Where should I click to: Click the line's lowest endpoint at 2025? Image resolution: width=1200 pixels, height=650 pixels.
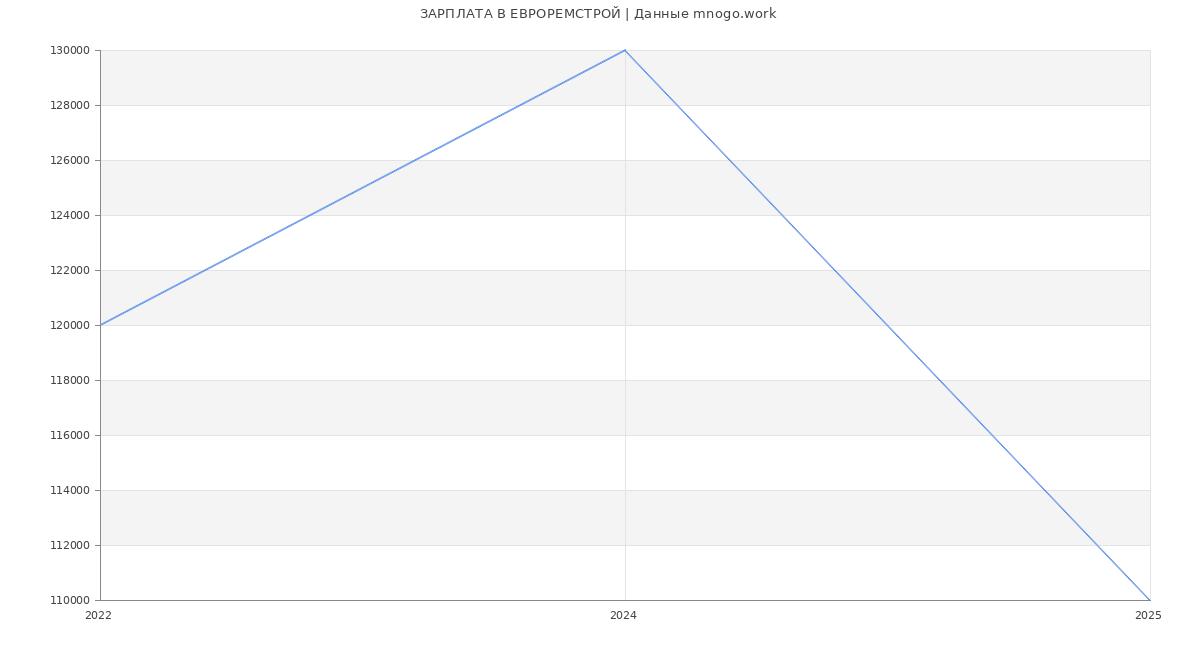[x=1150, y=600]
